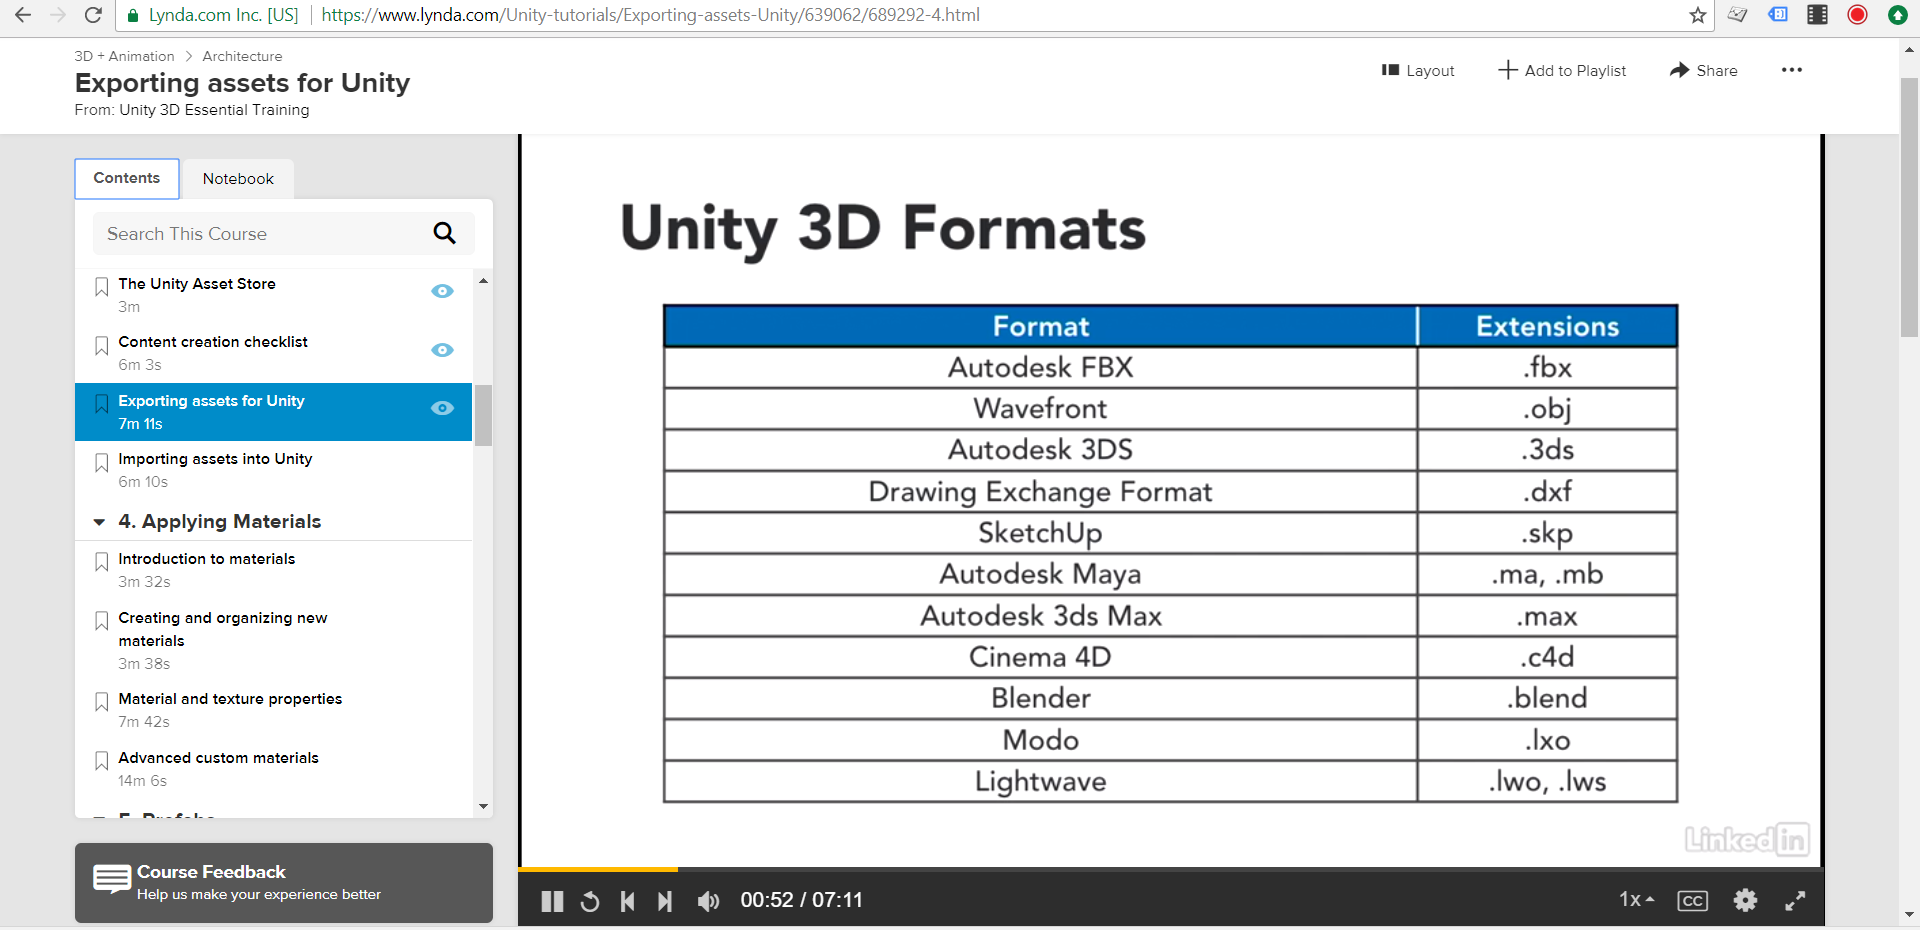The height and width of the screenshot is (930, 1920).
Task: Bookmark Advanced custom materials lesson
Action: click(x=101, y=761)
